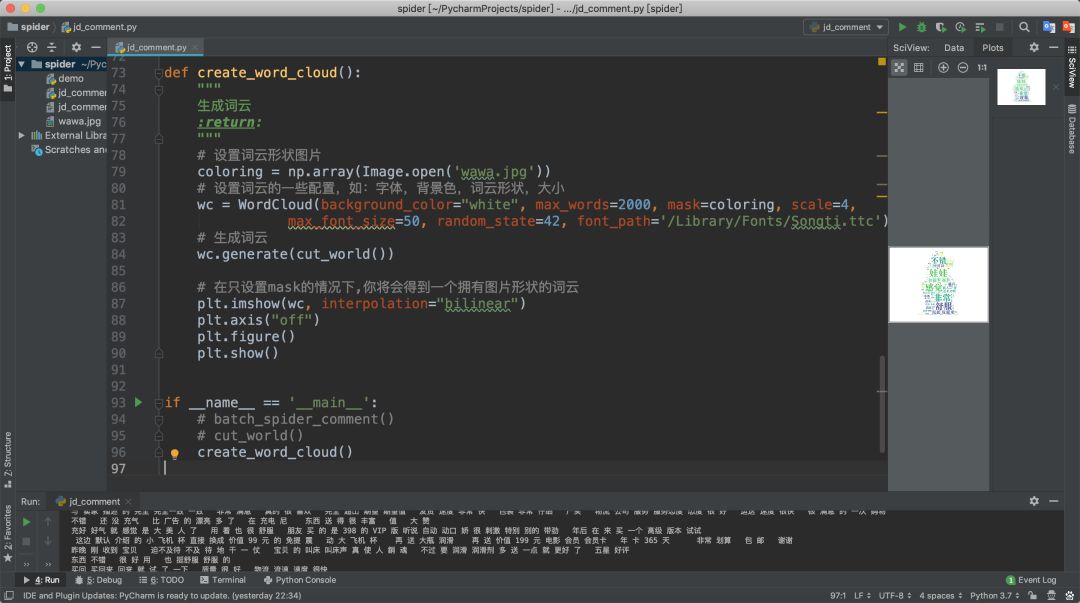Run with coverage icon in toolbar
The height and width of the screenshot is (603, 1080).
(941, 27)
